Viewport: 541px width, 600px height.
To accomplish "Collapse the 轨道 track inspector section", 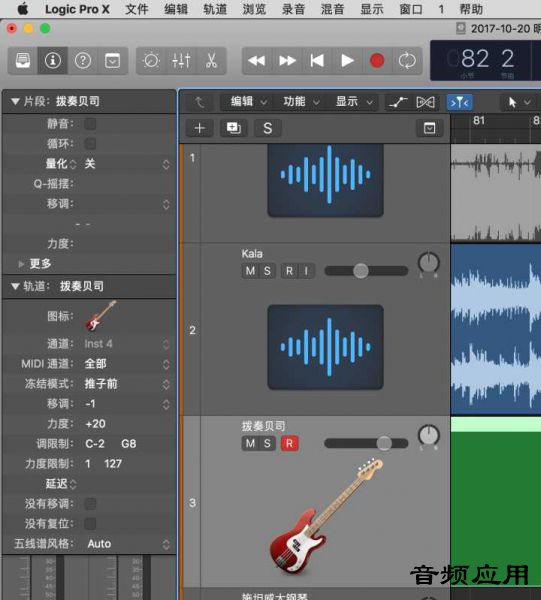I will click(x=15, y=286).
